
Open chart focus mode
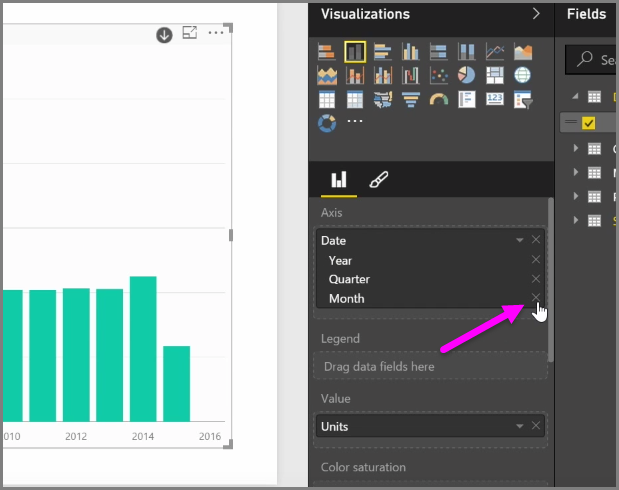189,32
